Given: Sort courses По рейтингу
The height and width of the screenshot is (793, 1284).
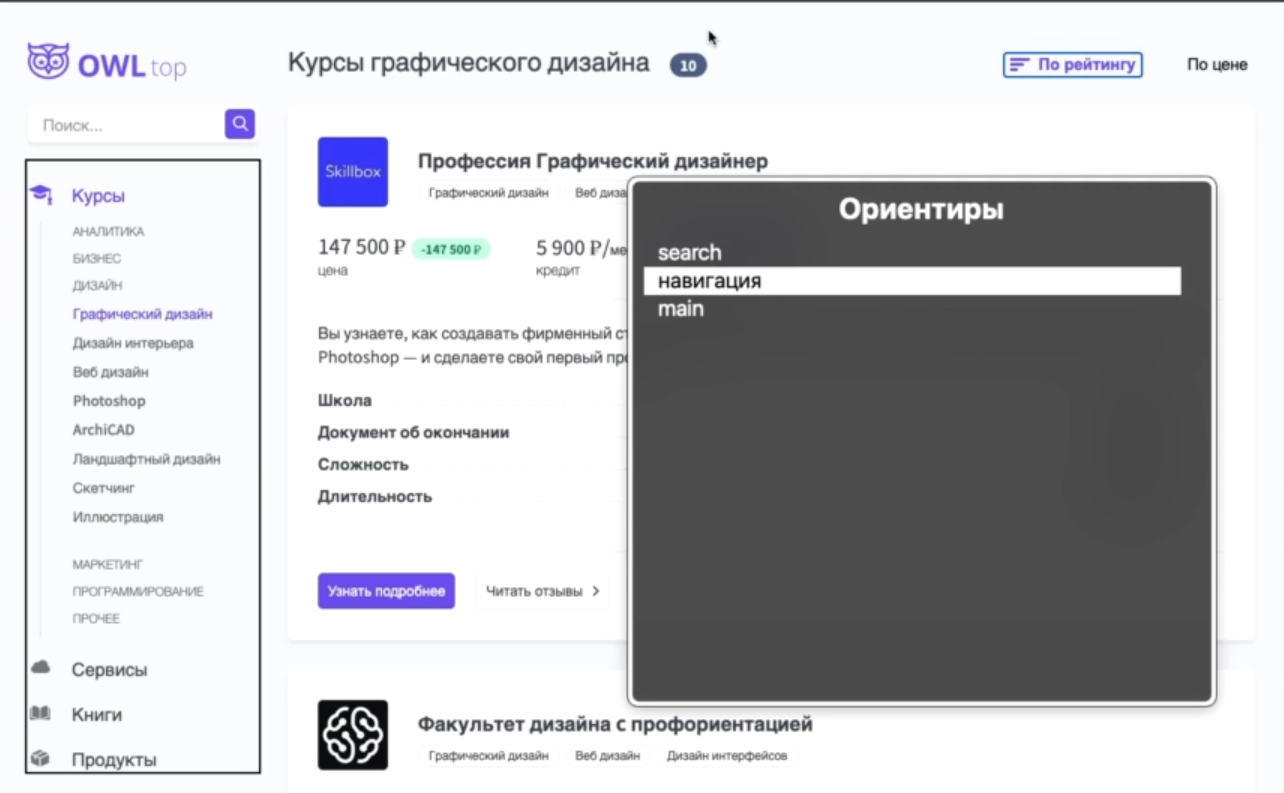Looking at the screenshot, I should [1073, 65].
